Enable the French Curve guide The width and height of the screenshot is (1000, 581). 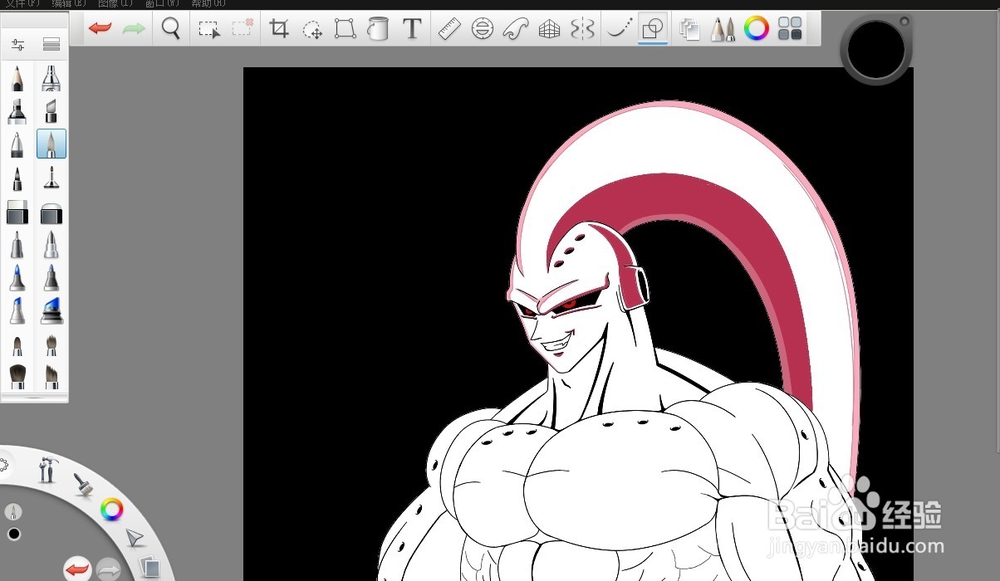(x=516, y=28)
